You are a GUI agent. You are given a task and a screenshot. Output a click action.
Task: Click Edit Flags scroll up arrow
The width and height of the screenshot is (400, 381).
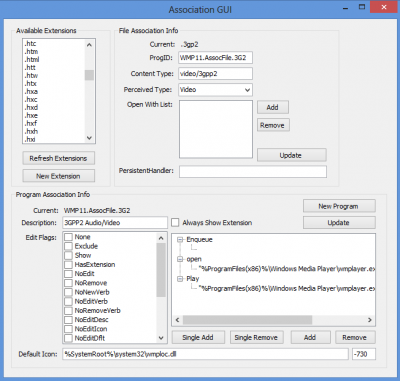click(161, 238)
